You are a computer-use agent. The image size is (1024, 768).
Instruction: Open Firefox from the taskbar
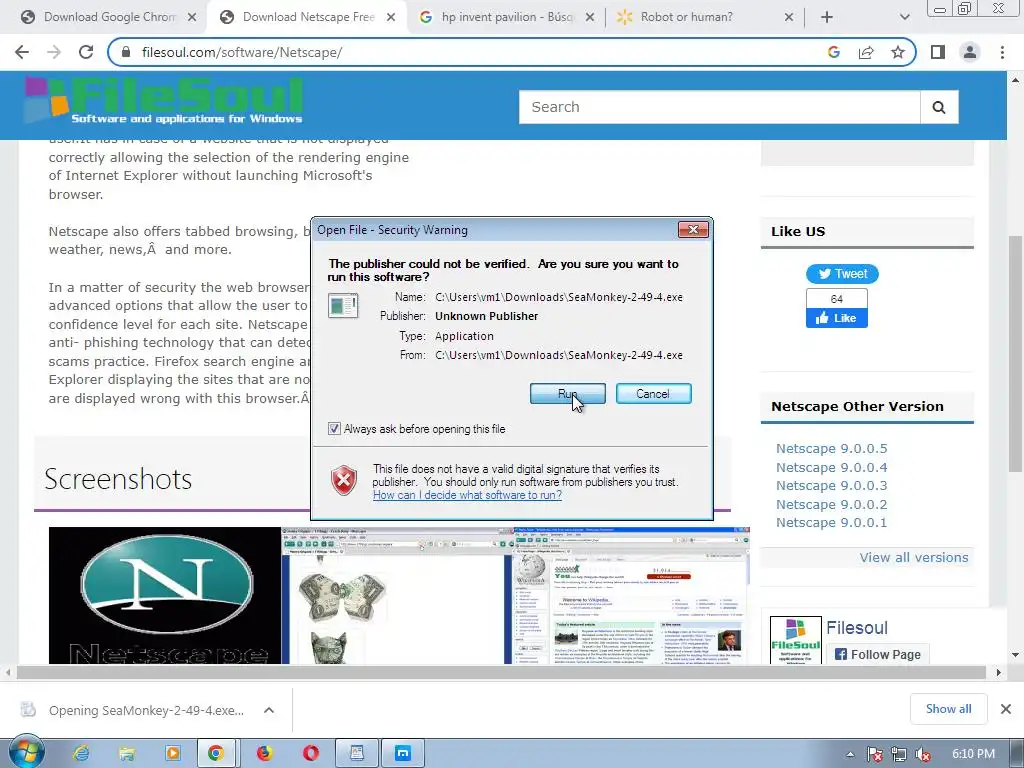[264, 753]
